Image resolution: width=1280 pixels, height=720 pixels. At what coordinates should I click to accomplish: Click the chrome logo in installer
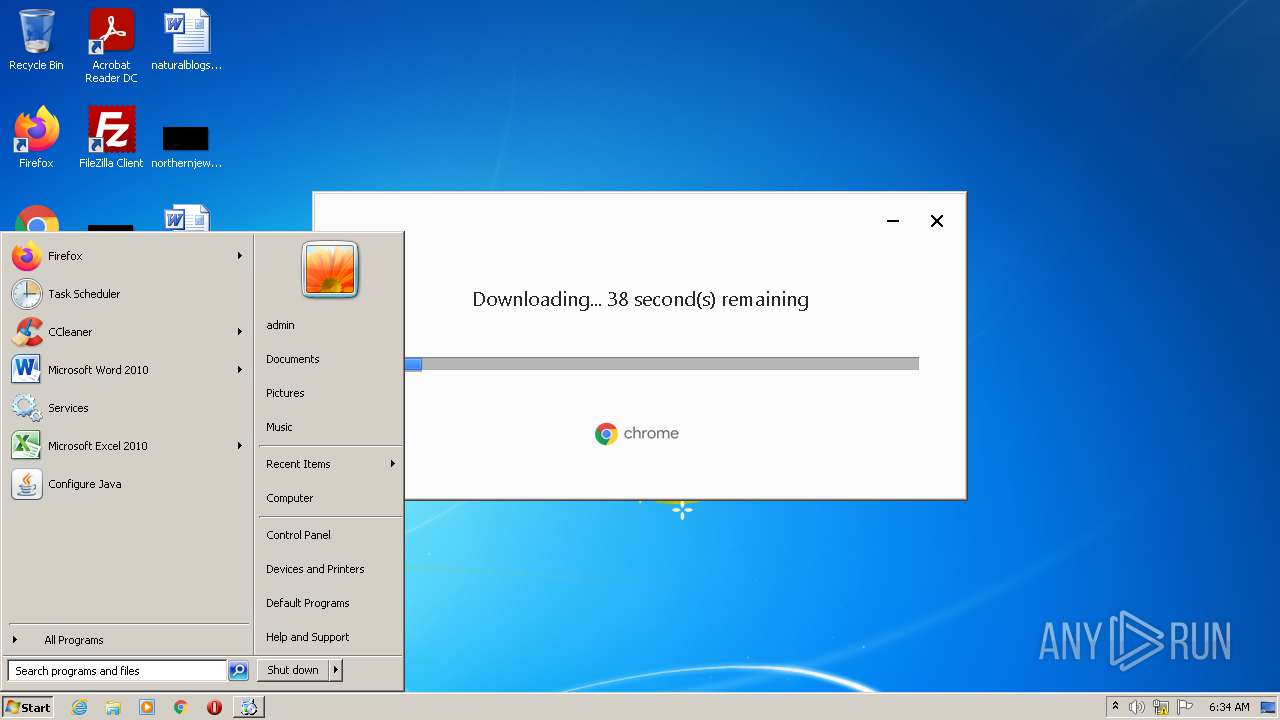(x=637, y=433)
